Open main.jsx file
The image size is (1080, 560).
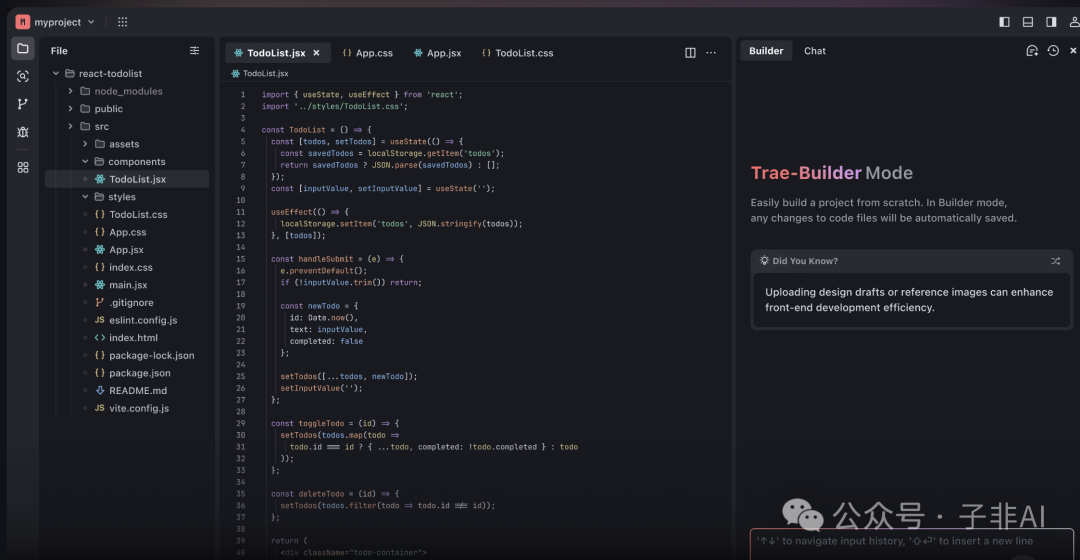(127, 284)
